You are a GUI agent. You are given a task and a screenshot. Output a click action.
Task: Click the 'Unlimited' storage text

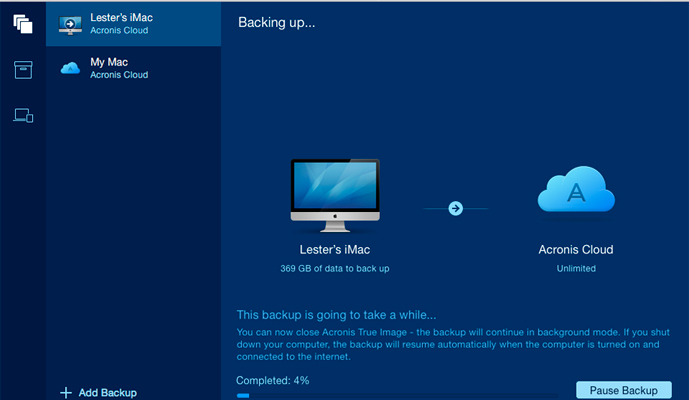(x=576, y=269)
